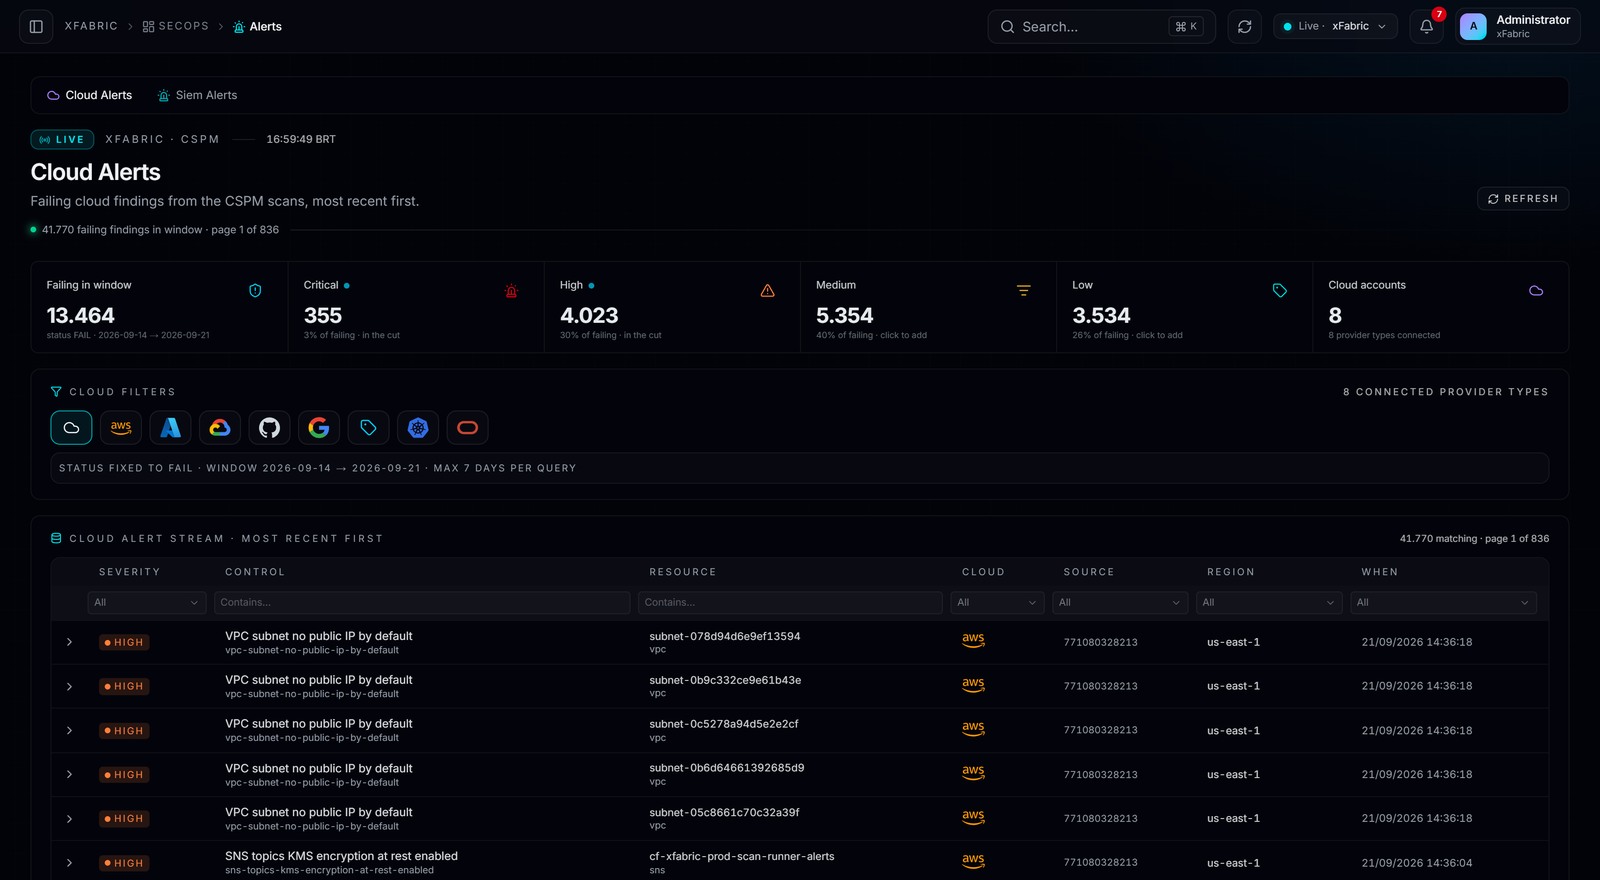
Task: Switch to Siem Alerts tab
Action: 197,95
